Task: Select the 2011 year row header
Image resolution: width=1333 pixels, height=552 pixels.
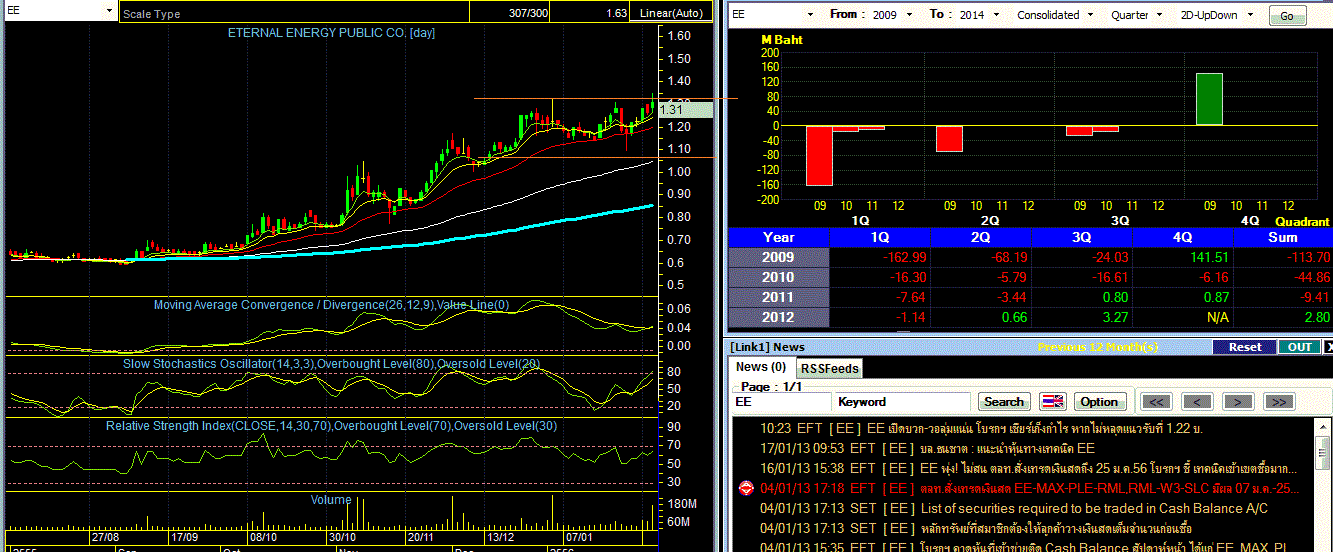Action: (x=779, y=297)
